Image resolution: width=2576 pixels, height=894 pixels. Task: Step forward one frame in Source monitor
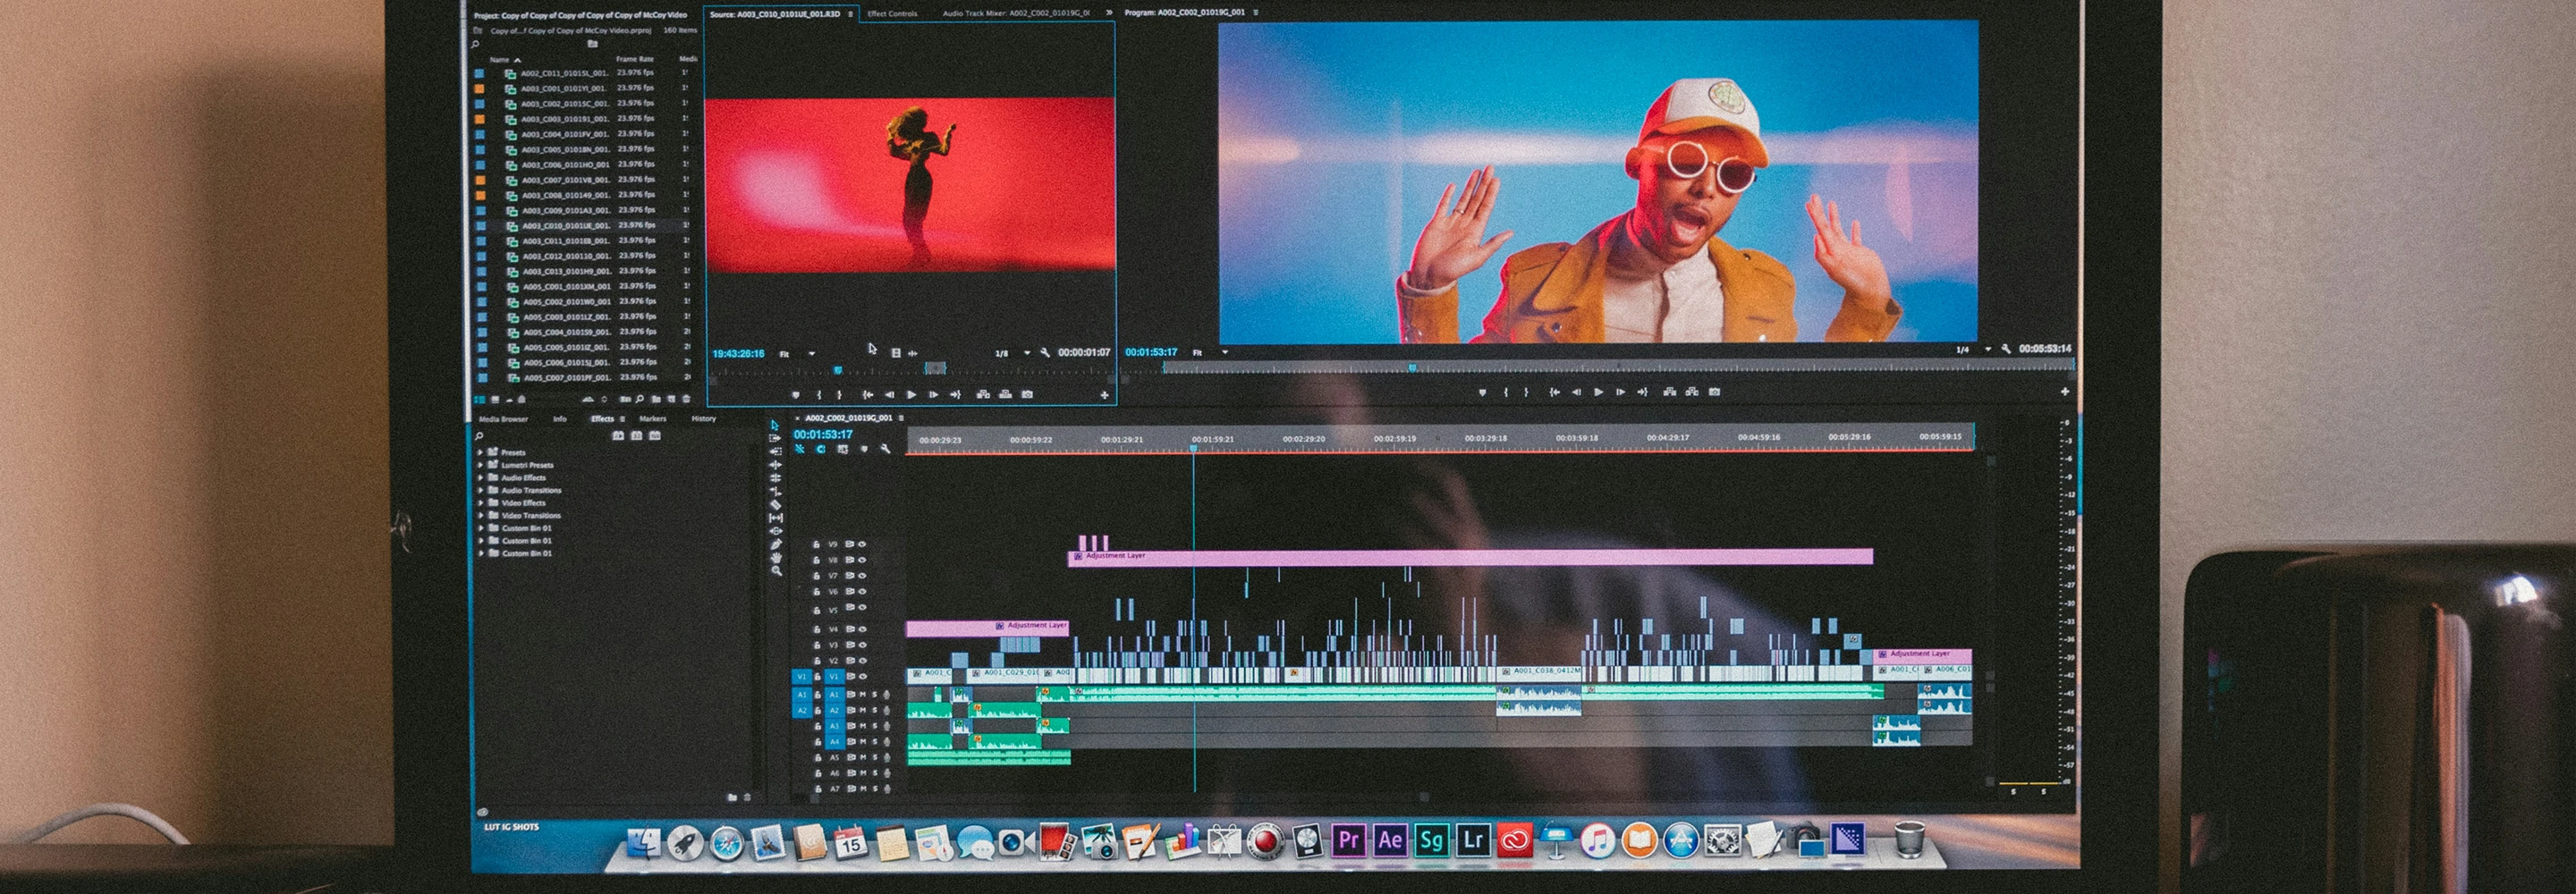coord(934,395)
